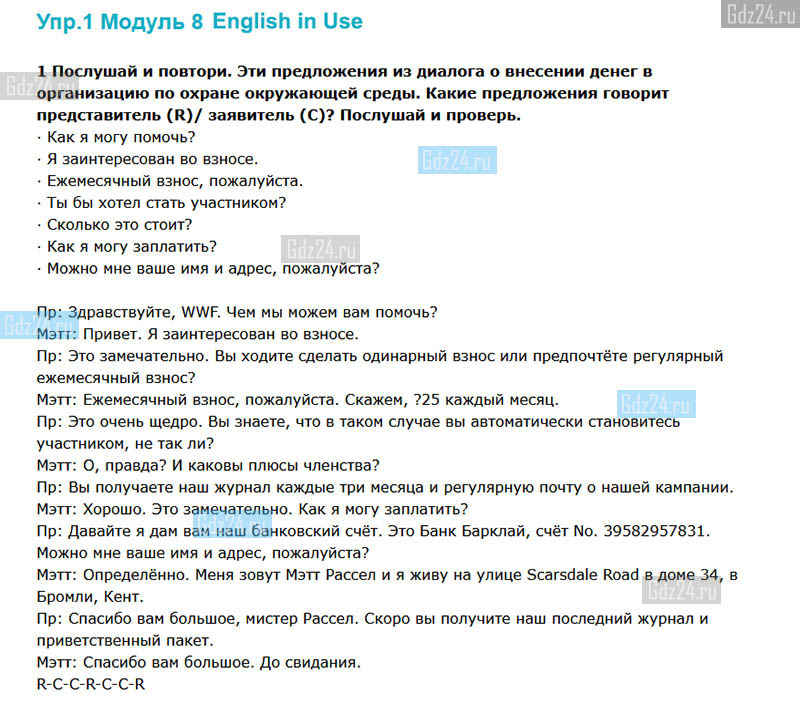Click line 'ежемесячный взнос?'
The height and width of the screenshot is (704, 800).
point(116,378)
